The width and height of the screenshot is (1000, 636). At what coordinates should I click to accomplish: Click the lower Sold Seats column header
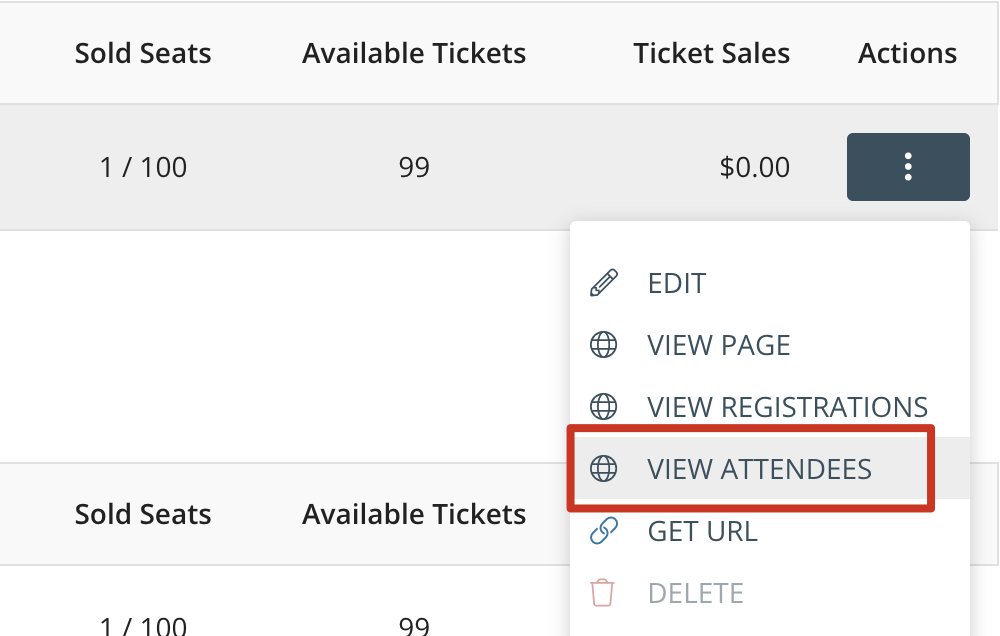coord(143,514)
